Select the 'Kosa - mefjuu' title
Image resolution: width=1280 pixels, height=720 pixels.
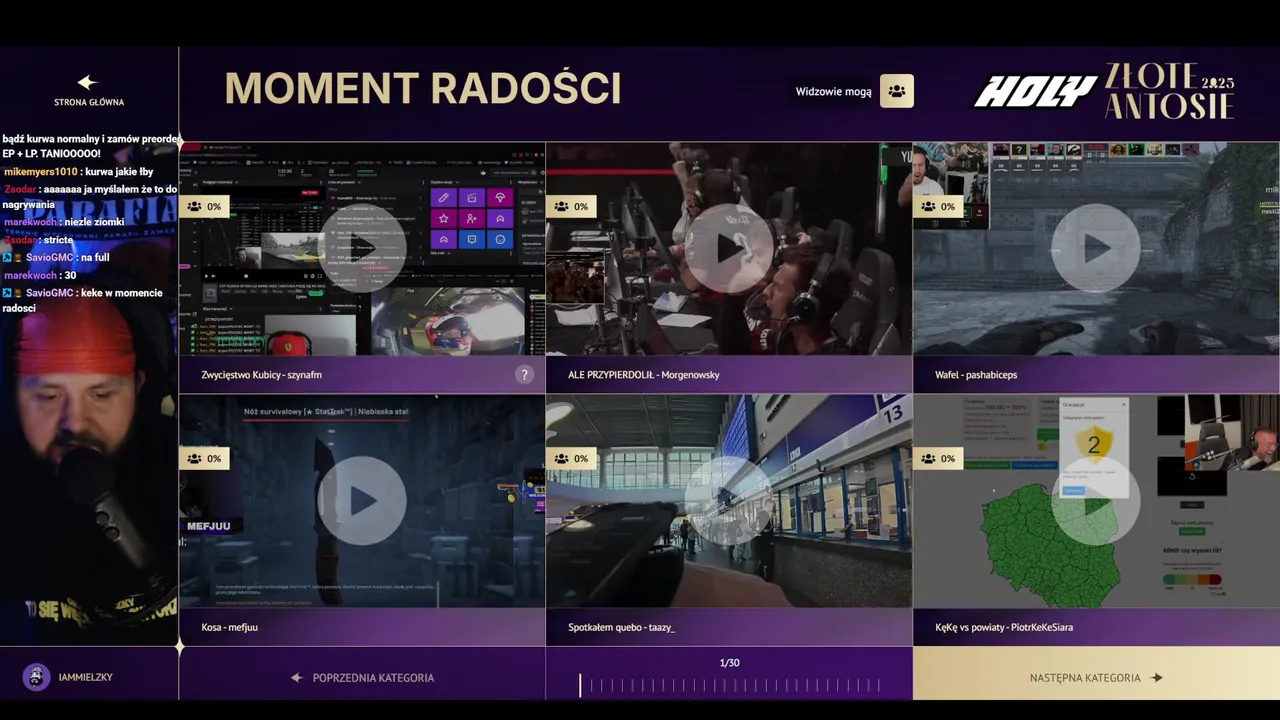click(230, 627)
